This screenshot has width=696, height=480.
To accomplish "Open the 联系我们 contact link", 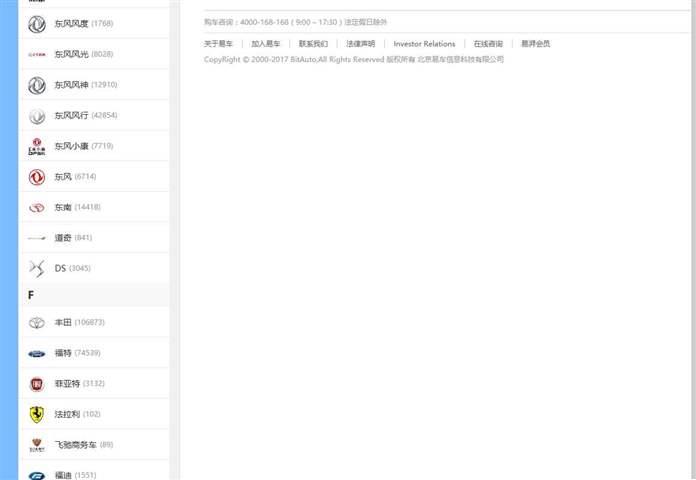I will coord(313,44).
